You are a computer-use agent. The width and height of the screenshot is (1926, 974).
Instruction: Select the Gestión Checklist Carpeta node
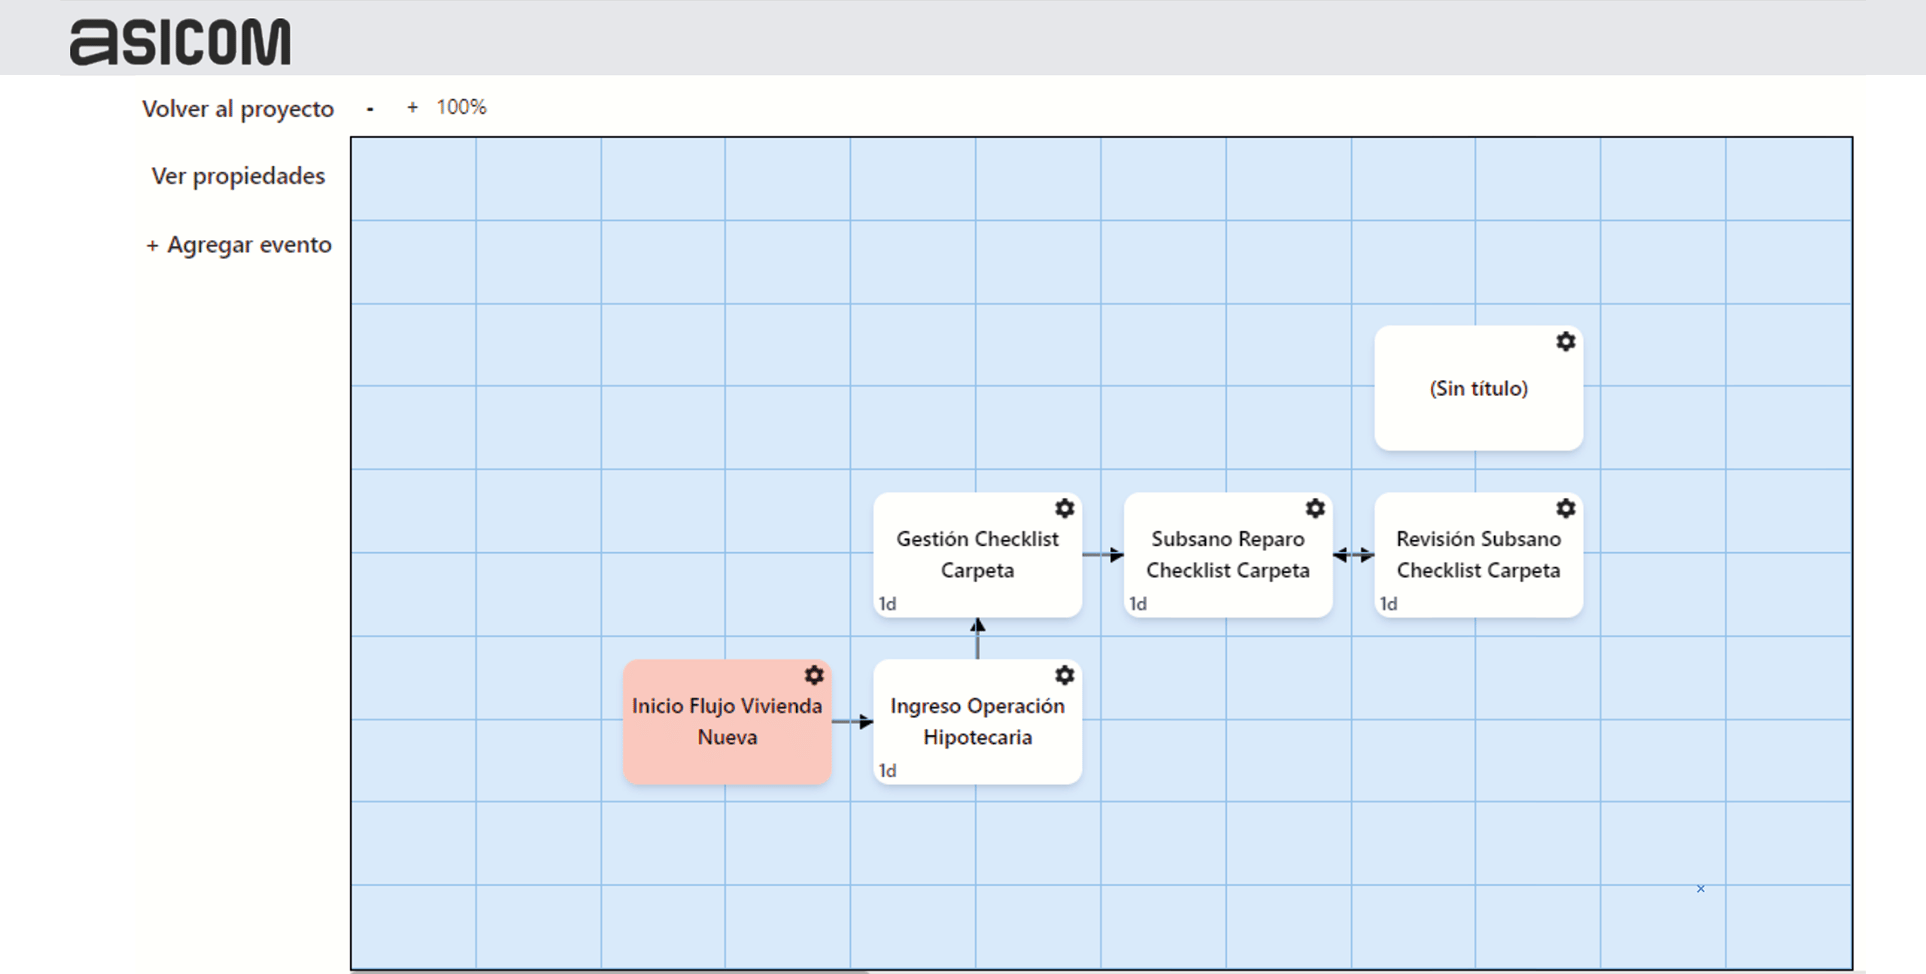tap(977, 555)
